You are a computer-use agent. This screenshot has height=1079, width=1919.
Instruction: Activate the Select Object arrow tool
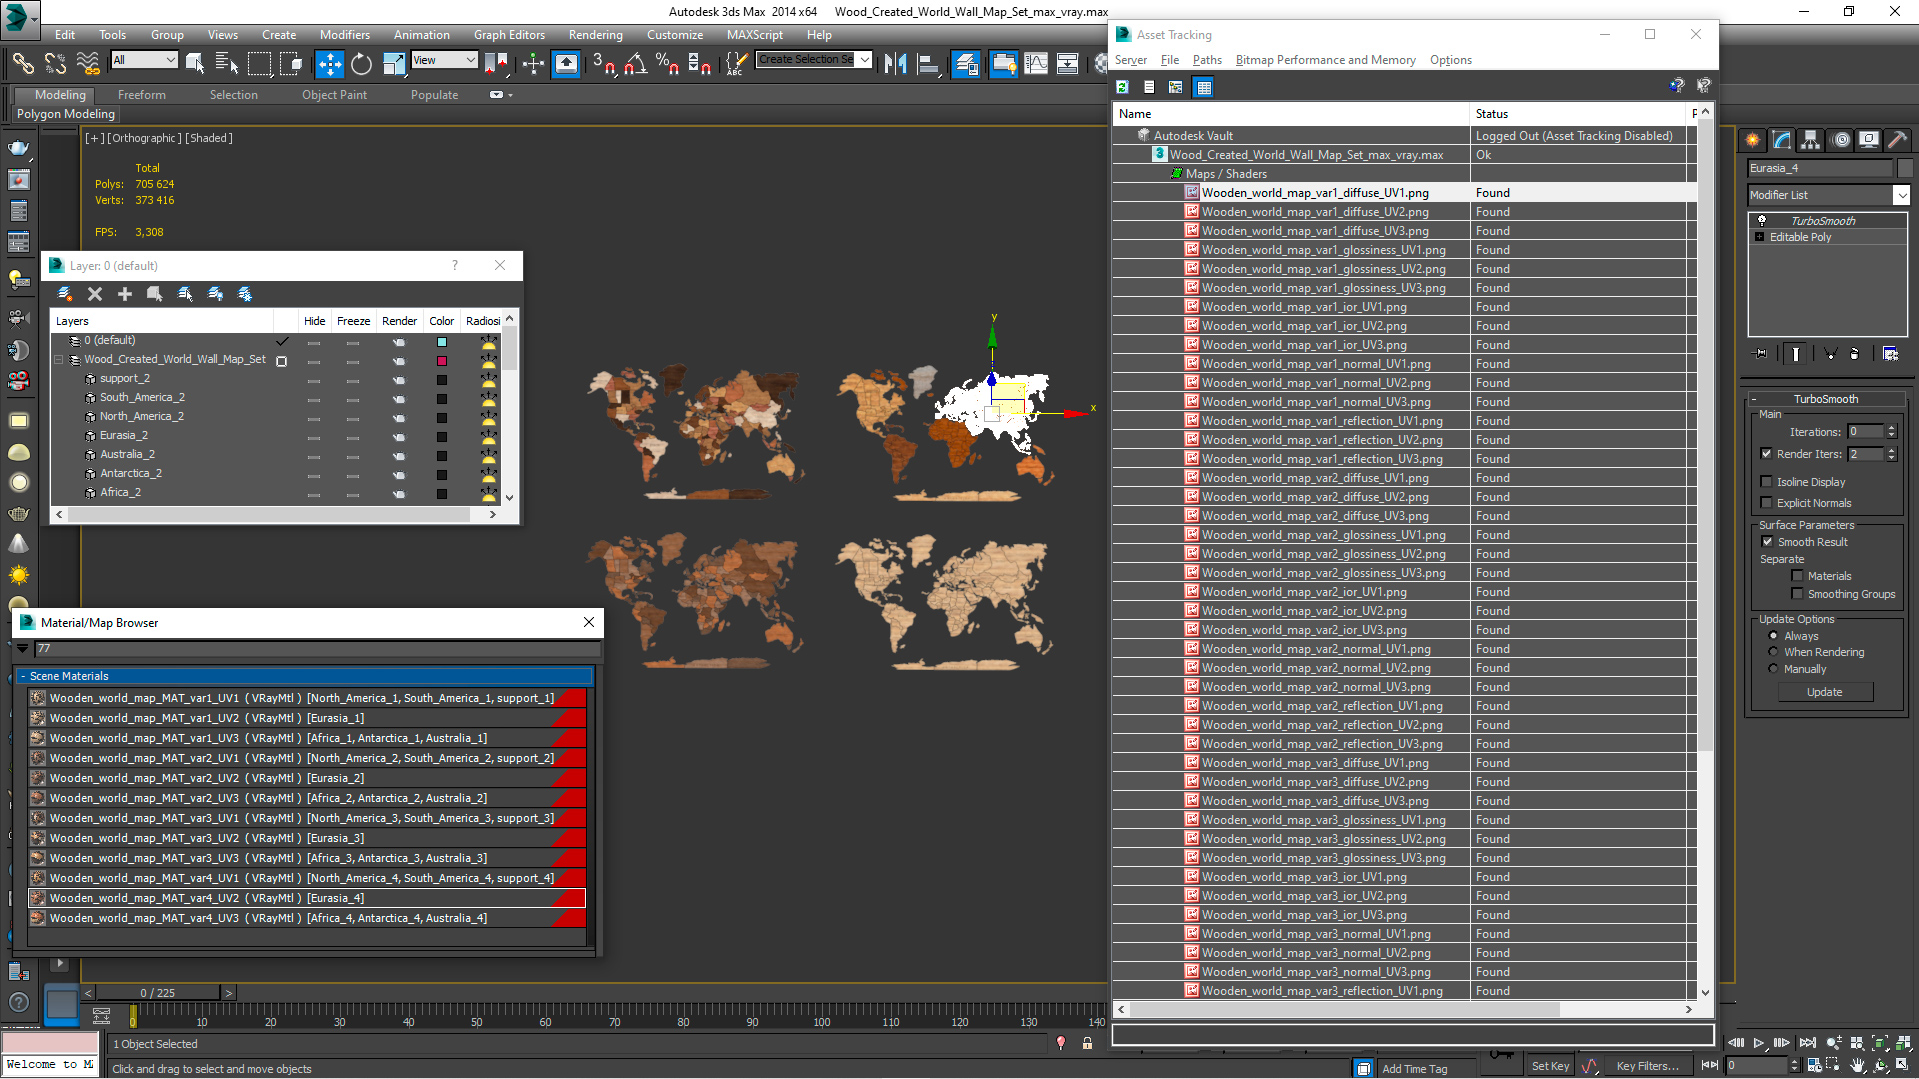195,64
